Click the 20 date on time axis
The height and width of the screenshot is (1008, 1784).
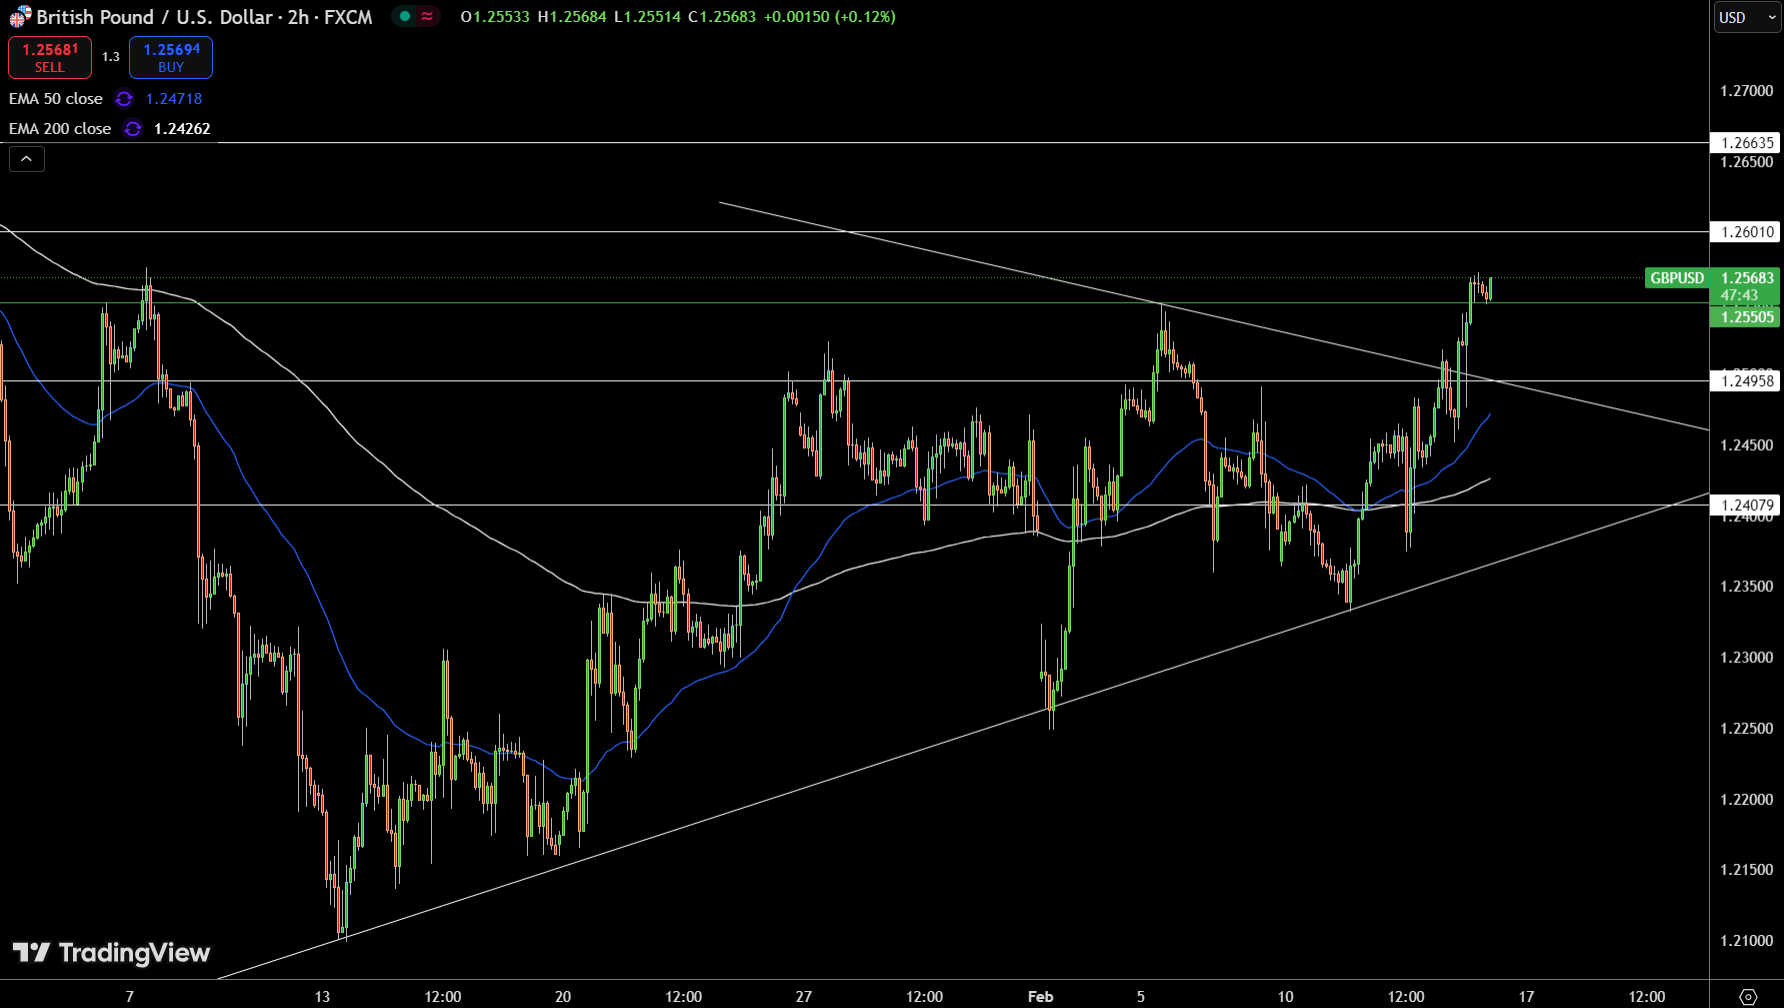(x=563, y=996)
